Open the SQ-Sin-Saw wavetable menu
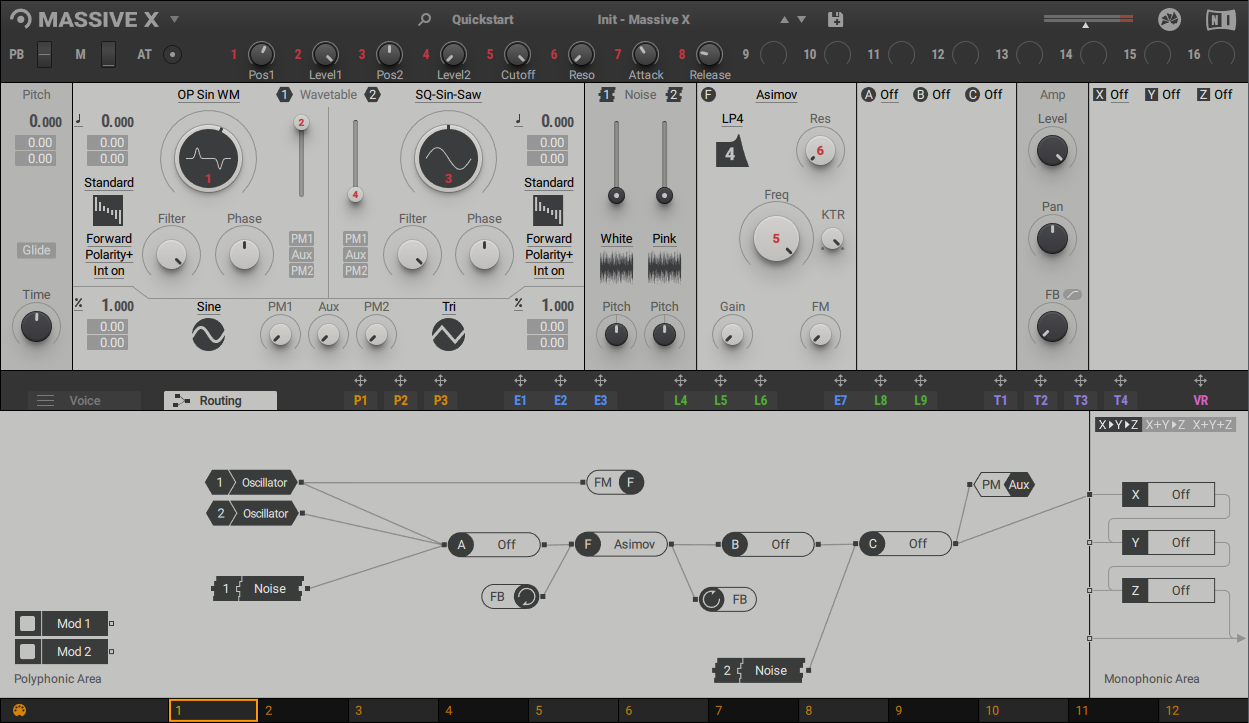Image resolution: width=1249 pixels, height=723 pixels. 448,94
